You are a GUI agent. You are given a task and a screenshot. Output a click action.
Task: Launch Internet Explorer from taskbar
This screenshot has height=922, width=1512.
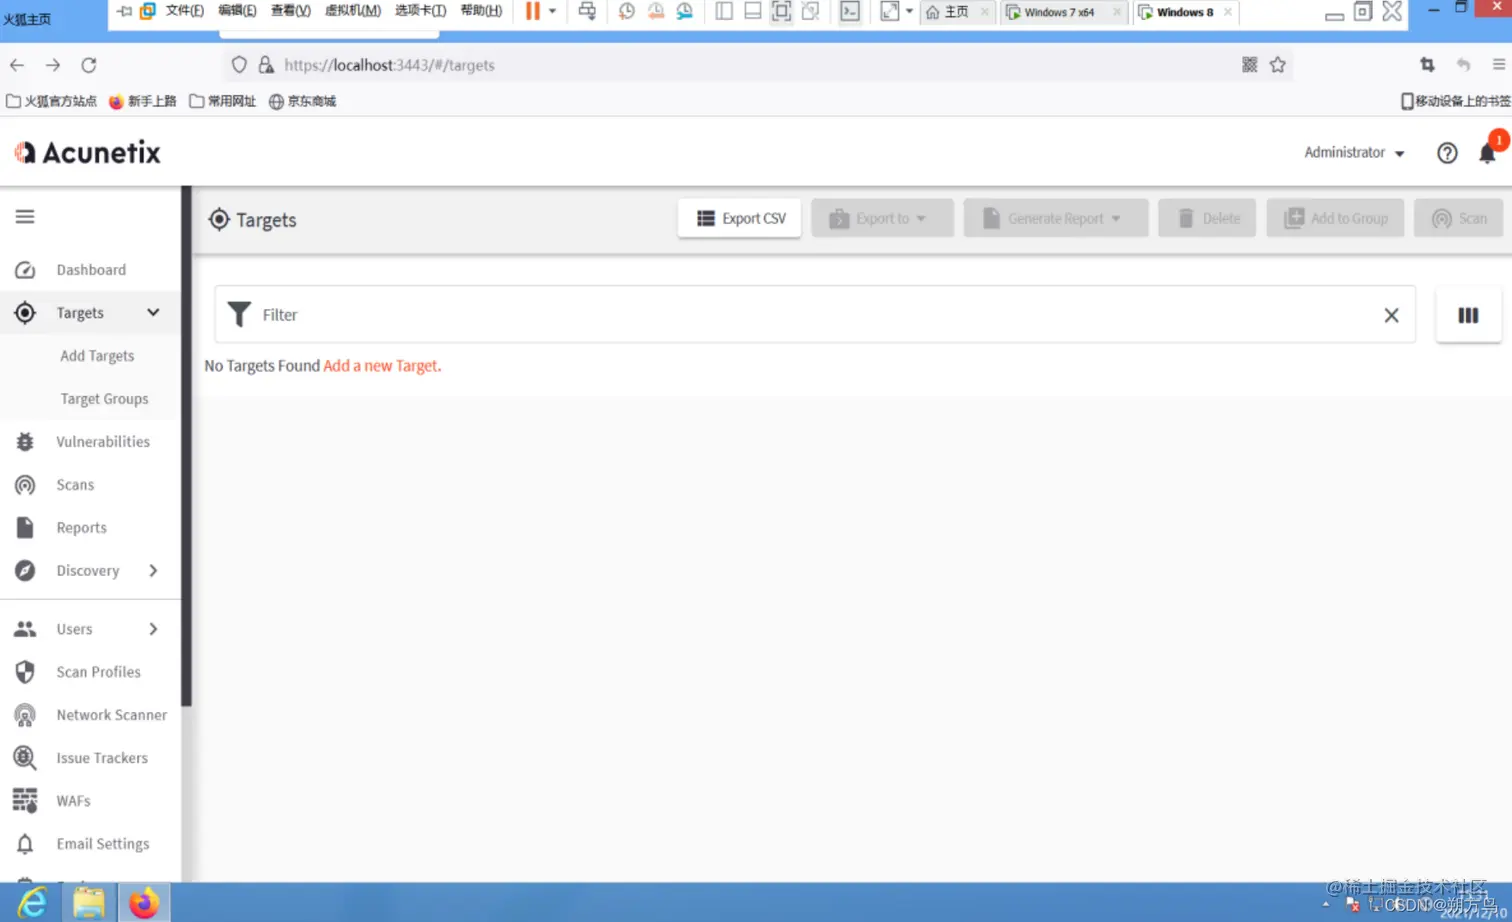coord(31,903)
